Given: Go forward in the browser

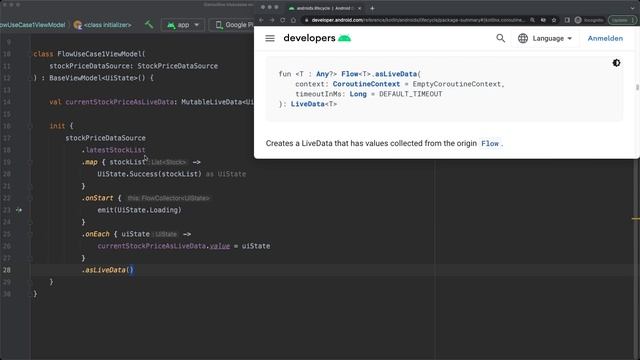Looking at the screenshot, I should 272,20.
